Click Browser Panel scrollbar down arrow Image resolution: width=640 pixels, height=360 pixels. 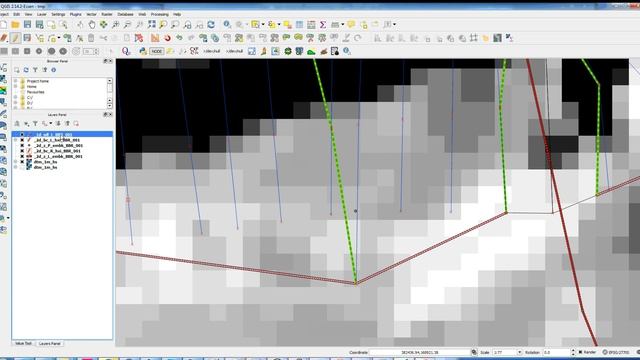coord(109,106)
